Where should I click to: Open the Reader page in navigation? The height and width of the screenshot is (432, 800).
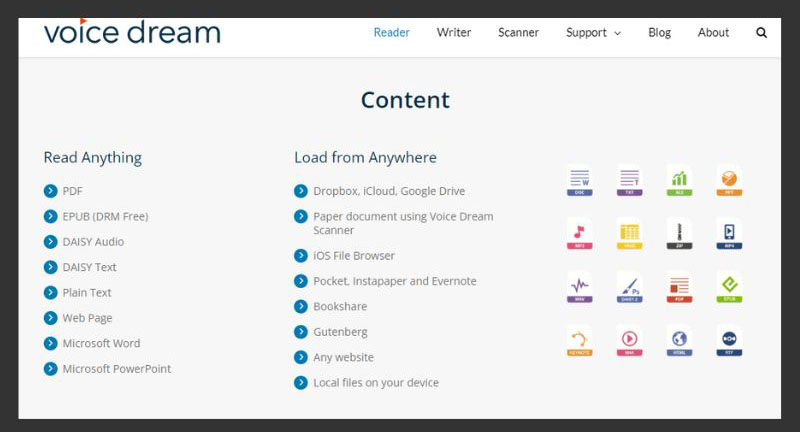coord(391,33)
